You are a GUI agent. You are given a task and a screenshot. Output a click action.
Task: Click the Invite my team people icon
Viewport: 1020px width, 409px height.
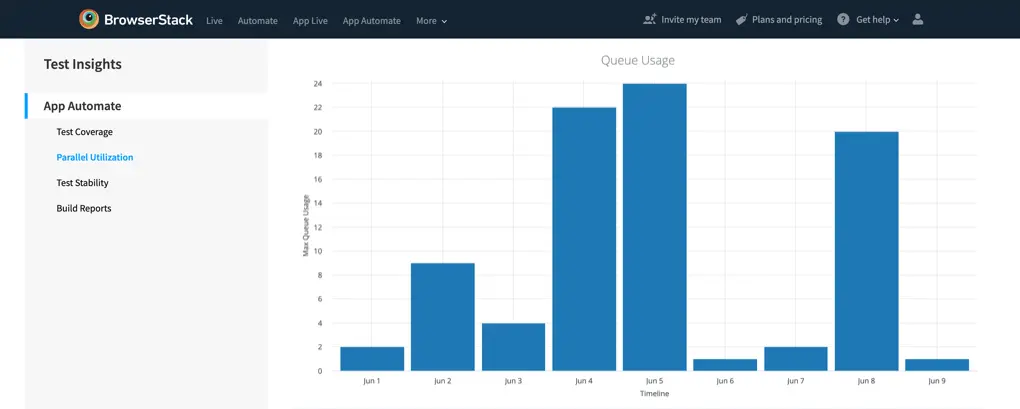coord(650,20)
